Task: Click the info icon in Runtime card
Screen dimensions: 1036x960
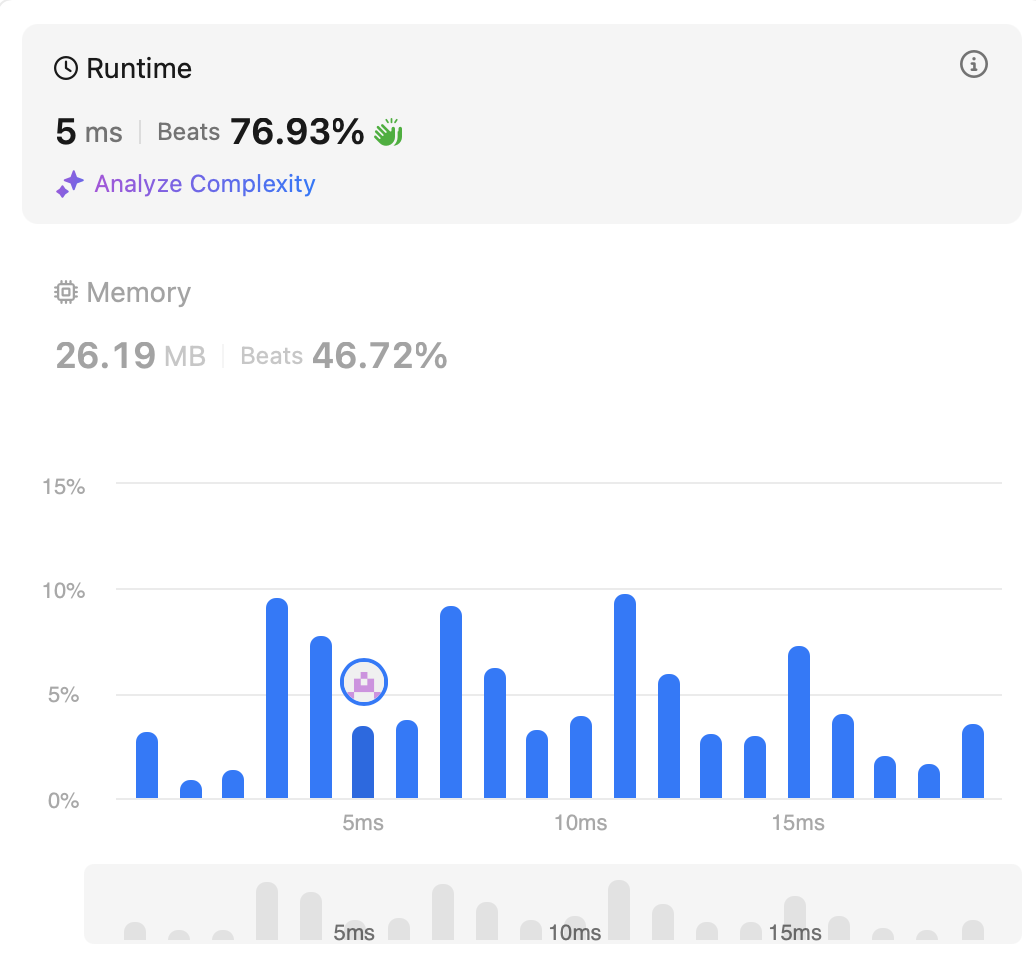Action: pyautogui.click(x=973, y=65)
